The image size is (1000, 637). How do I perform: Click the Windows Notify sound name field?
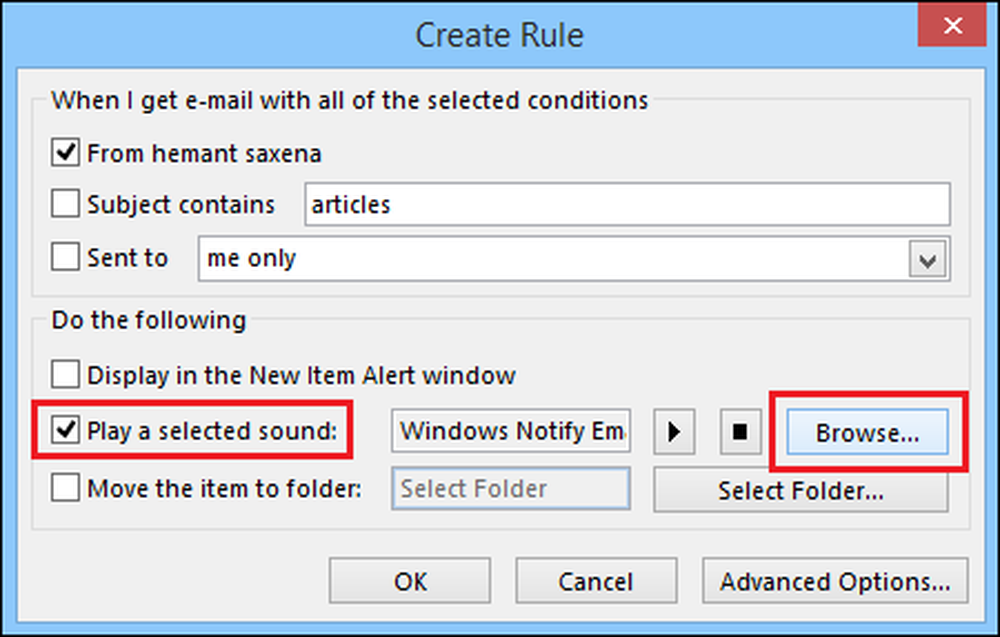tap(511, 432)
